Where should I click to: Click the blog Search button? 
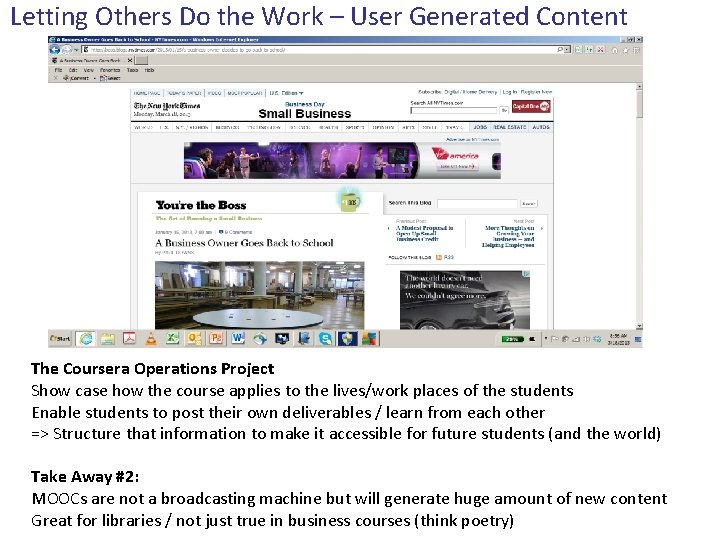tap(529, 203)
